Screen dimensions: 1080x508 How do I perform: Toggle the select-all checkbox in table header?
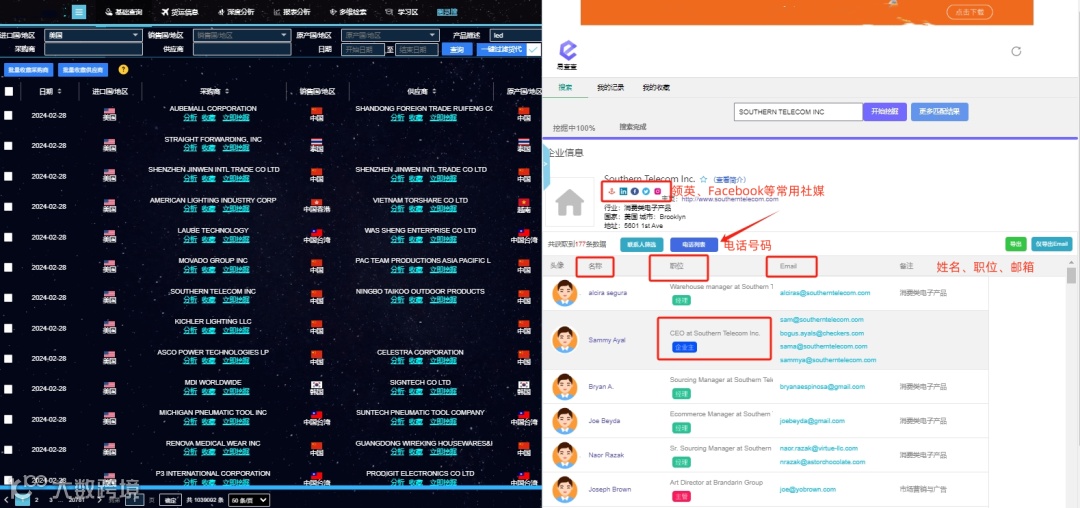tap(8, 92)
